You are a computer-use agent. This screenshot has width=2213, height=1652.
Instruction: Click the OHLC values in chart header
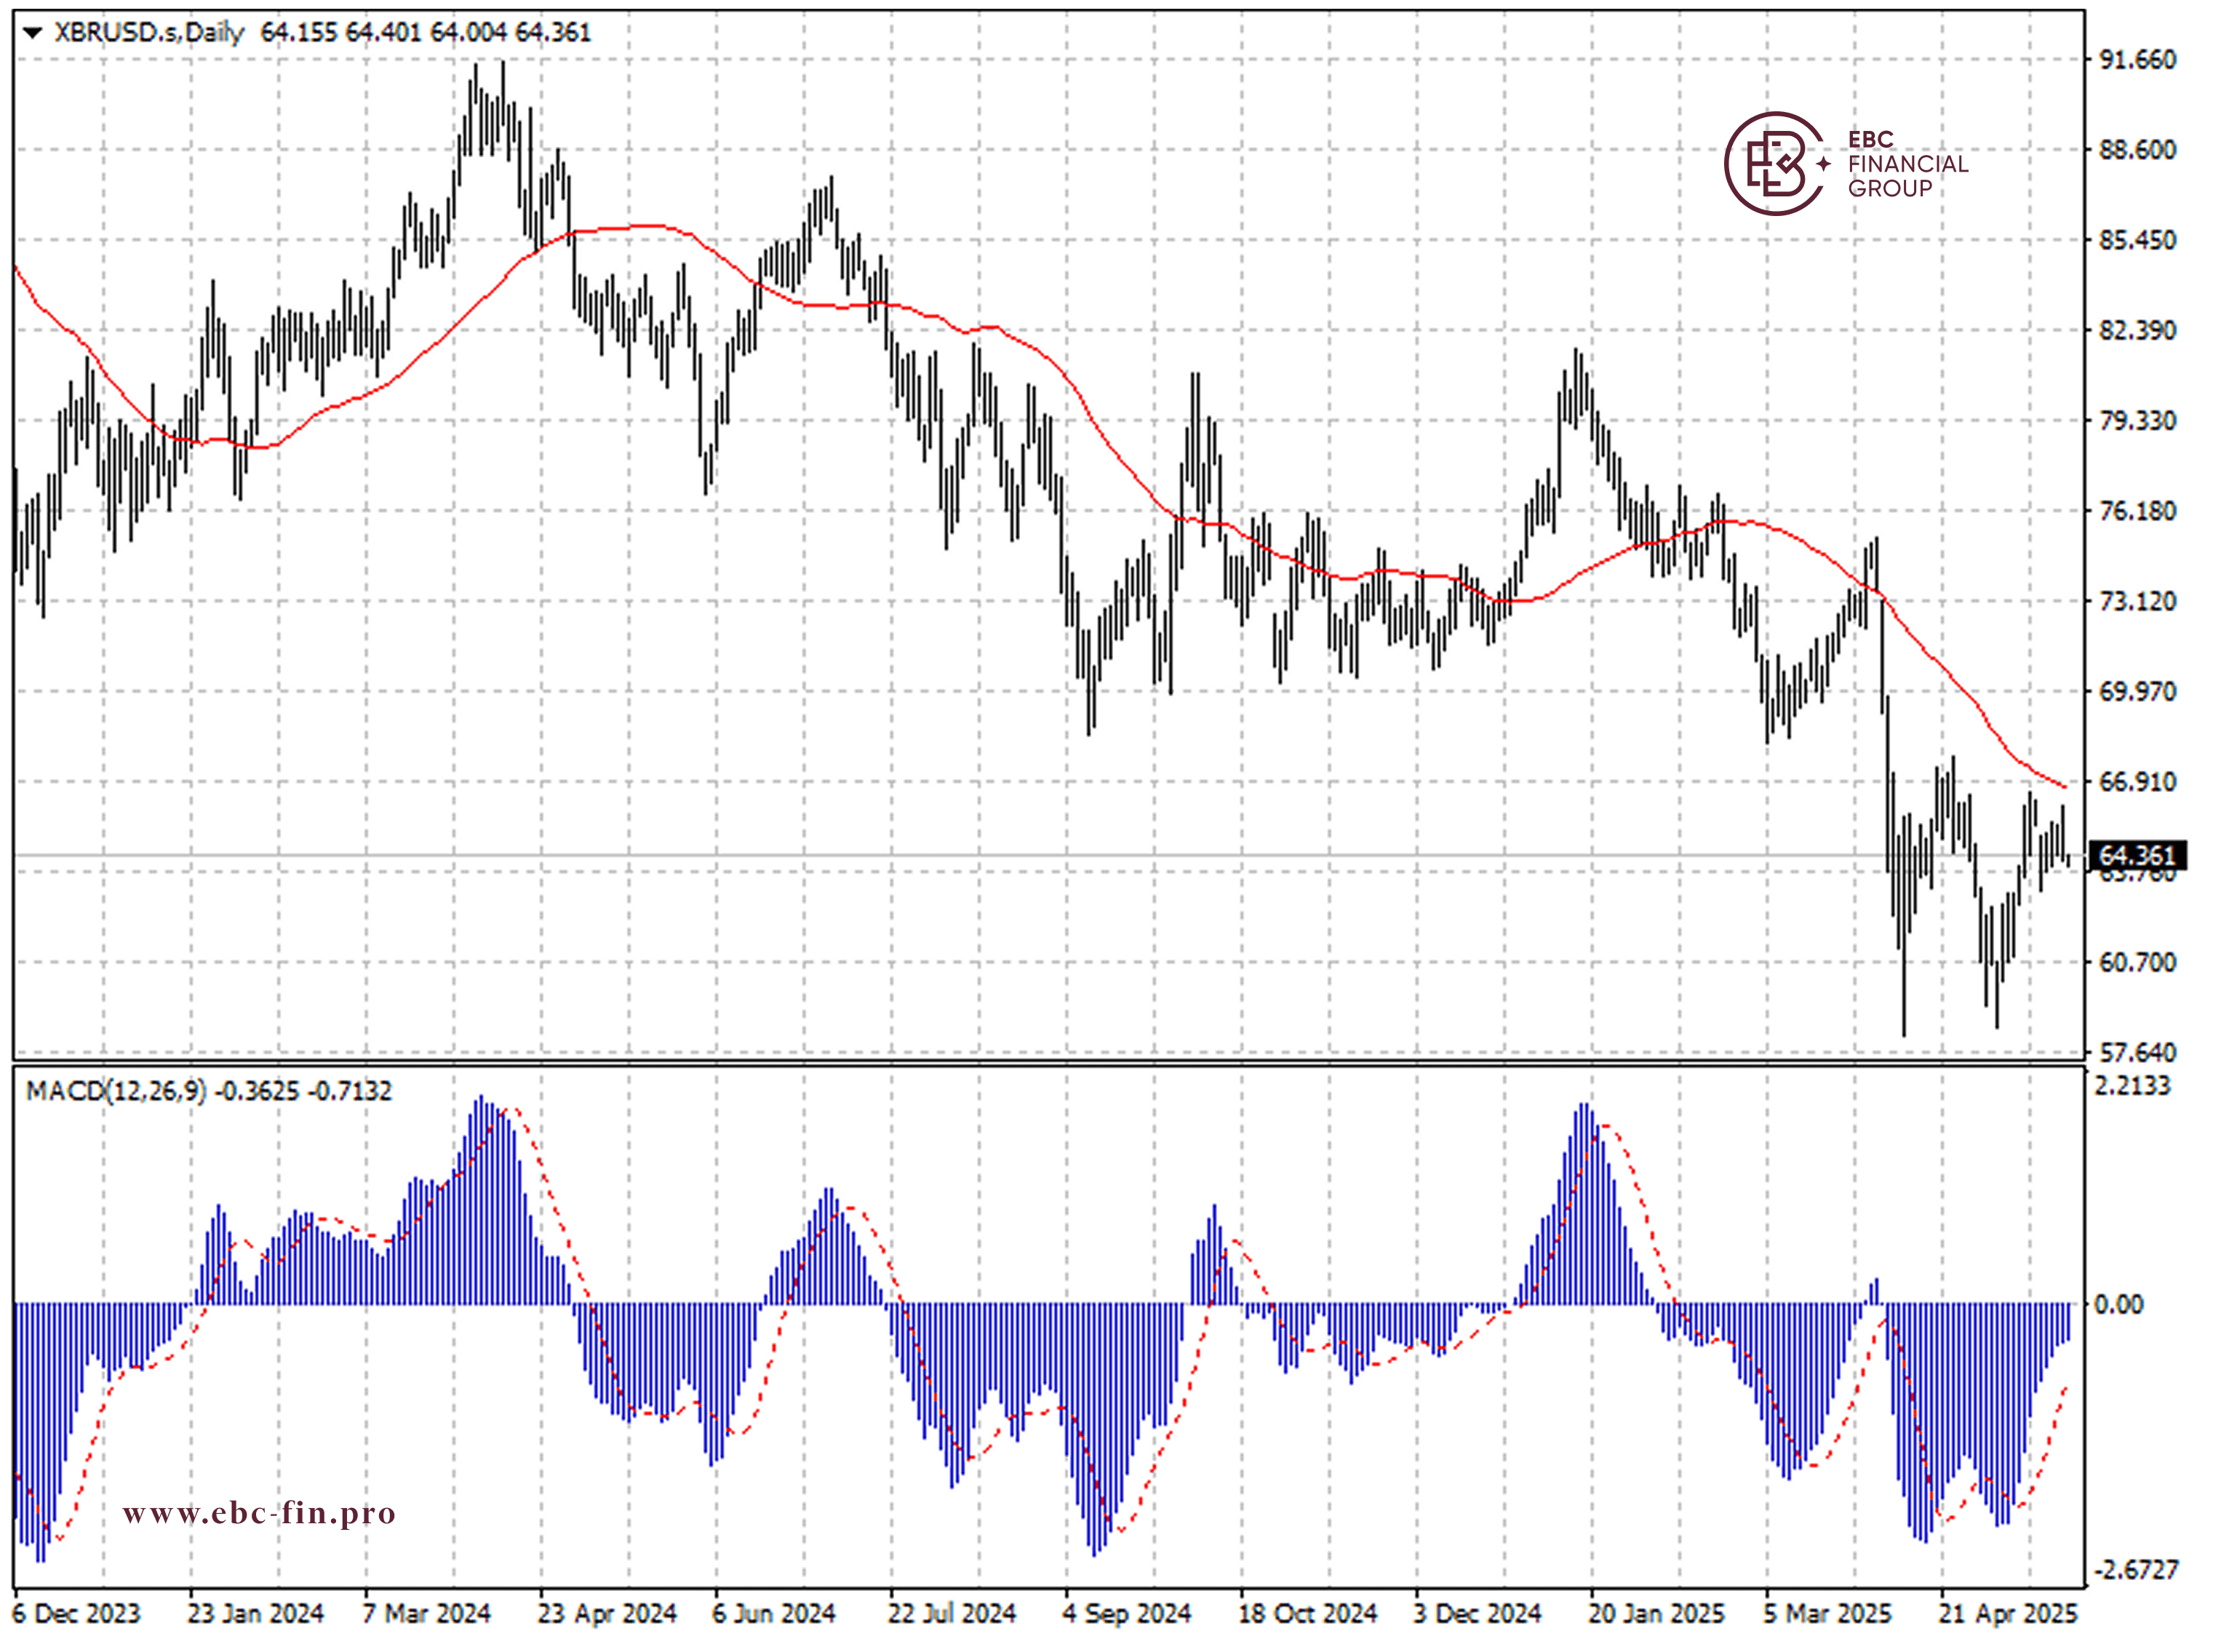coord(426,33)
